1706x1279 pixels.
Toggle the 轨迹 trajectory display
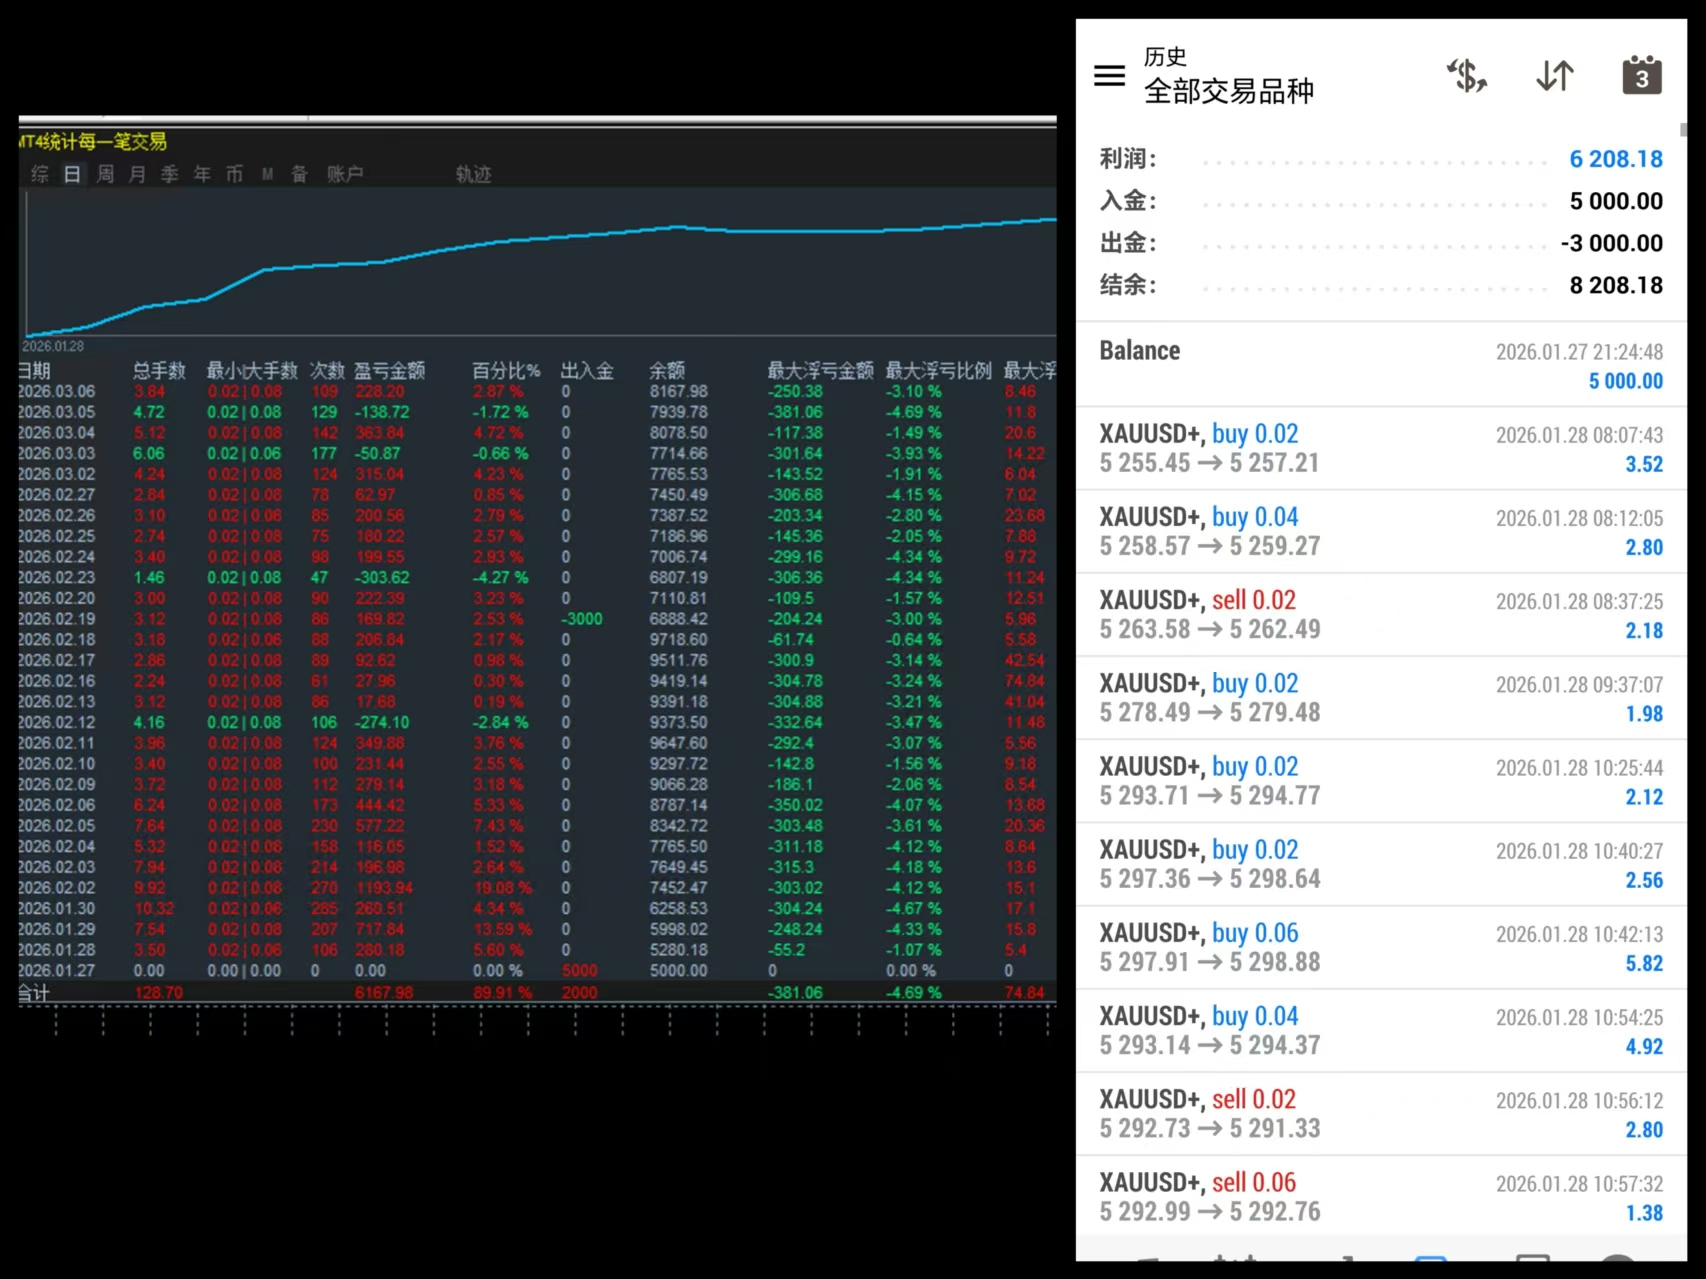472,173
